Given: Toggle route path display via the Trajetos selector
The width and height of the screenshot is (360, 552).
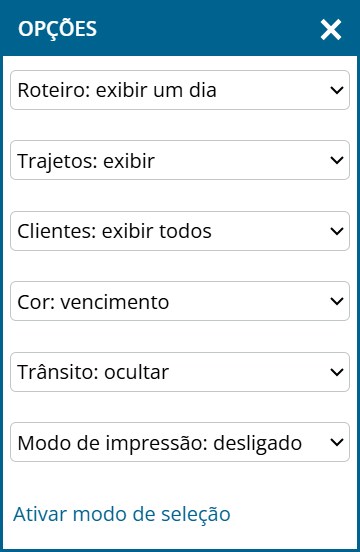Looking at the screenshot, I should tap(180, 160).
